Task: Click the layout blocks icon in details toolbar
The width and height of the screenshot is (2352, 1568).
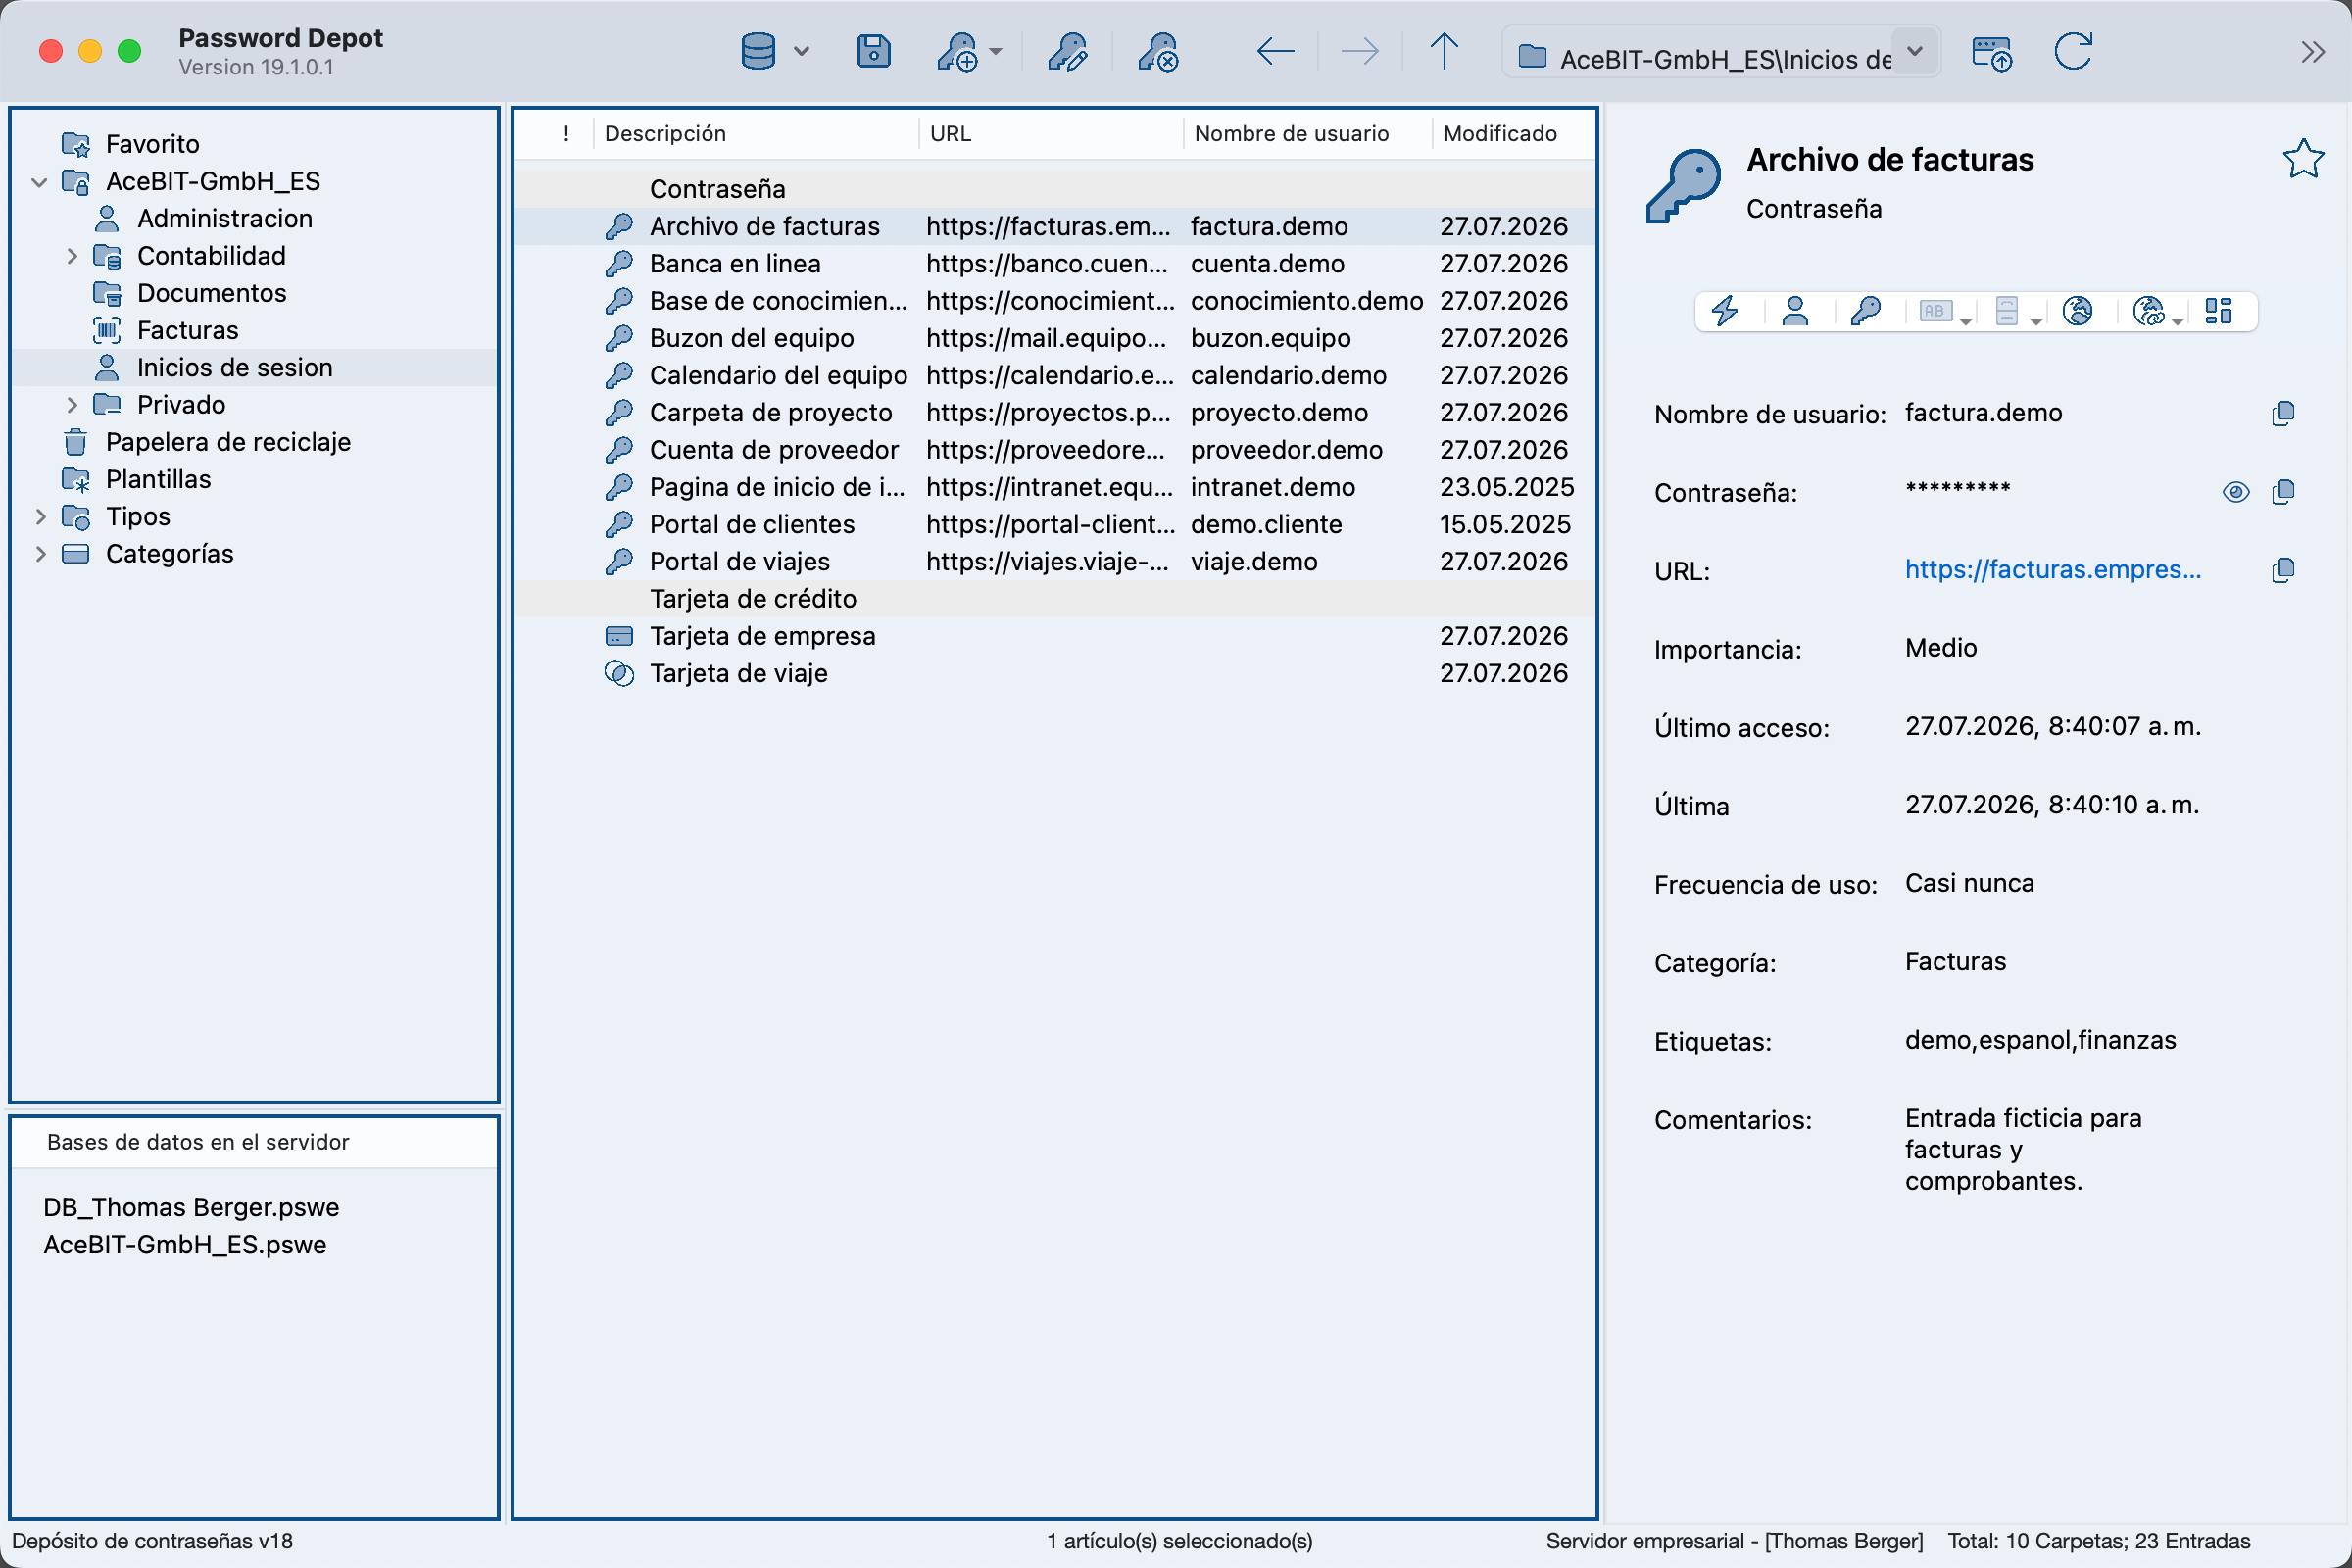Action: click(2218, 311)
